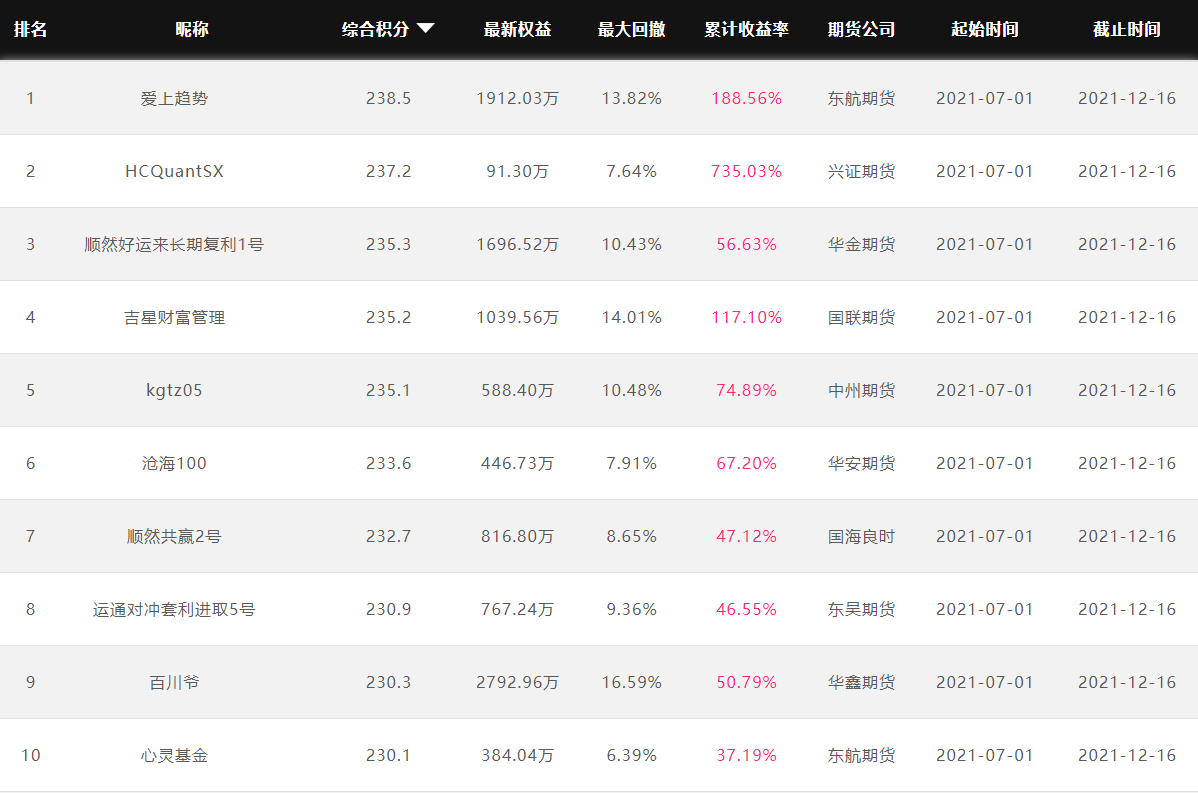Click equity value 588.40万
The height and width of the screenshot is (793, 1198).
click(517, 390)
